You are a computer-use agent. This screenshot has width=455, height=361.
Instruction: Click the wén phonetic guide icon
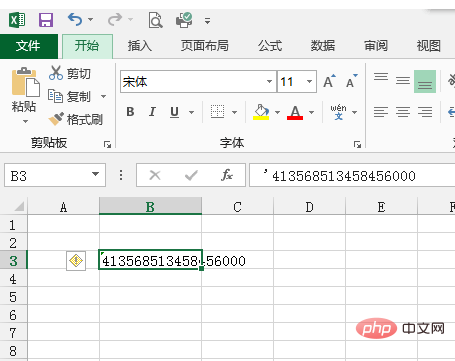(x=338, y=112)
